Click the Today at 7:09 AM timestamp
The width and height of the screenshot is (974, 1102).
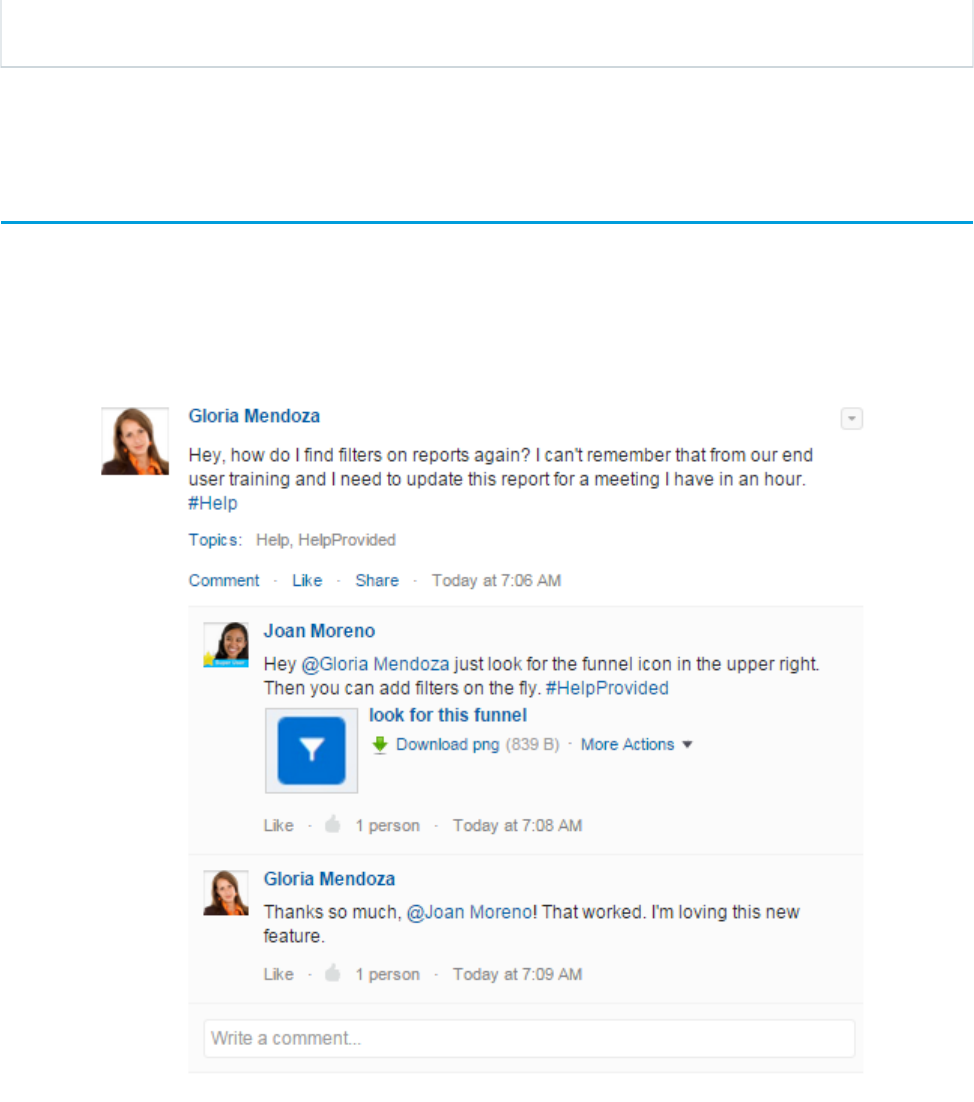517,975
